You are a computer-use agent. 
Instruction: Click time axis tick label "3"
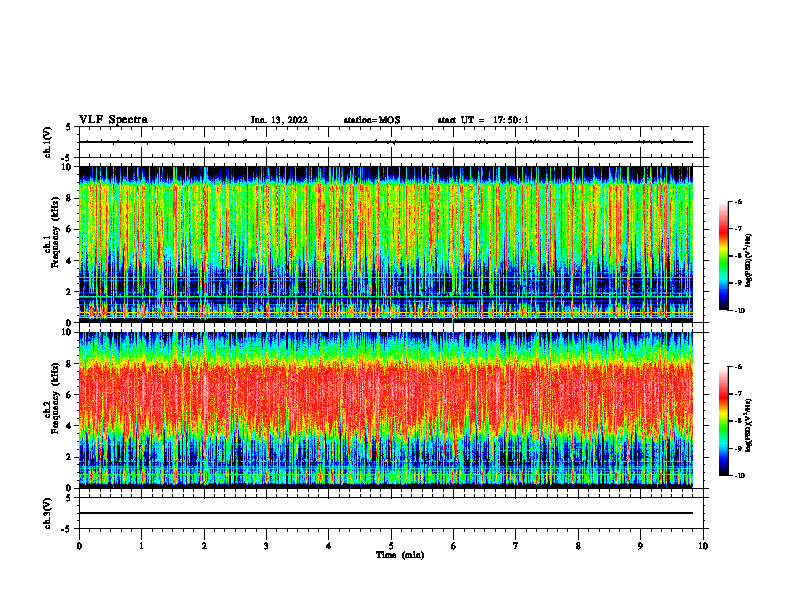[x=266, y=546]
